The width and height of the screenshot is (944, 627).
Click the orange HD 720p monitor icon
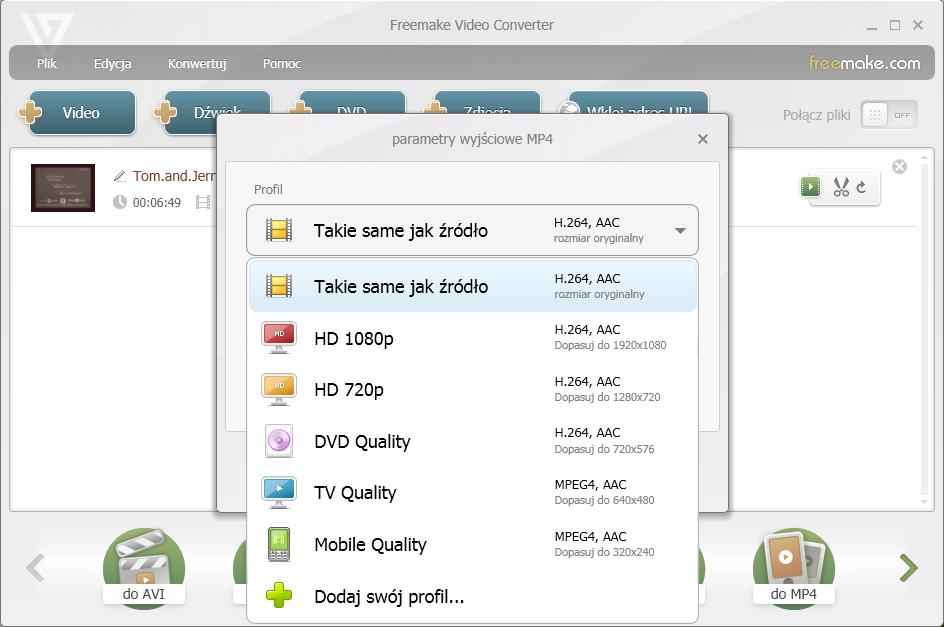click(x=279, y=389)
